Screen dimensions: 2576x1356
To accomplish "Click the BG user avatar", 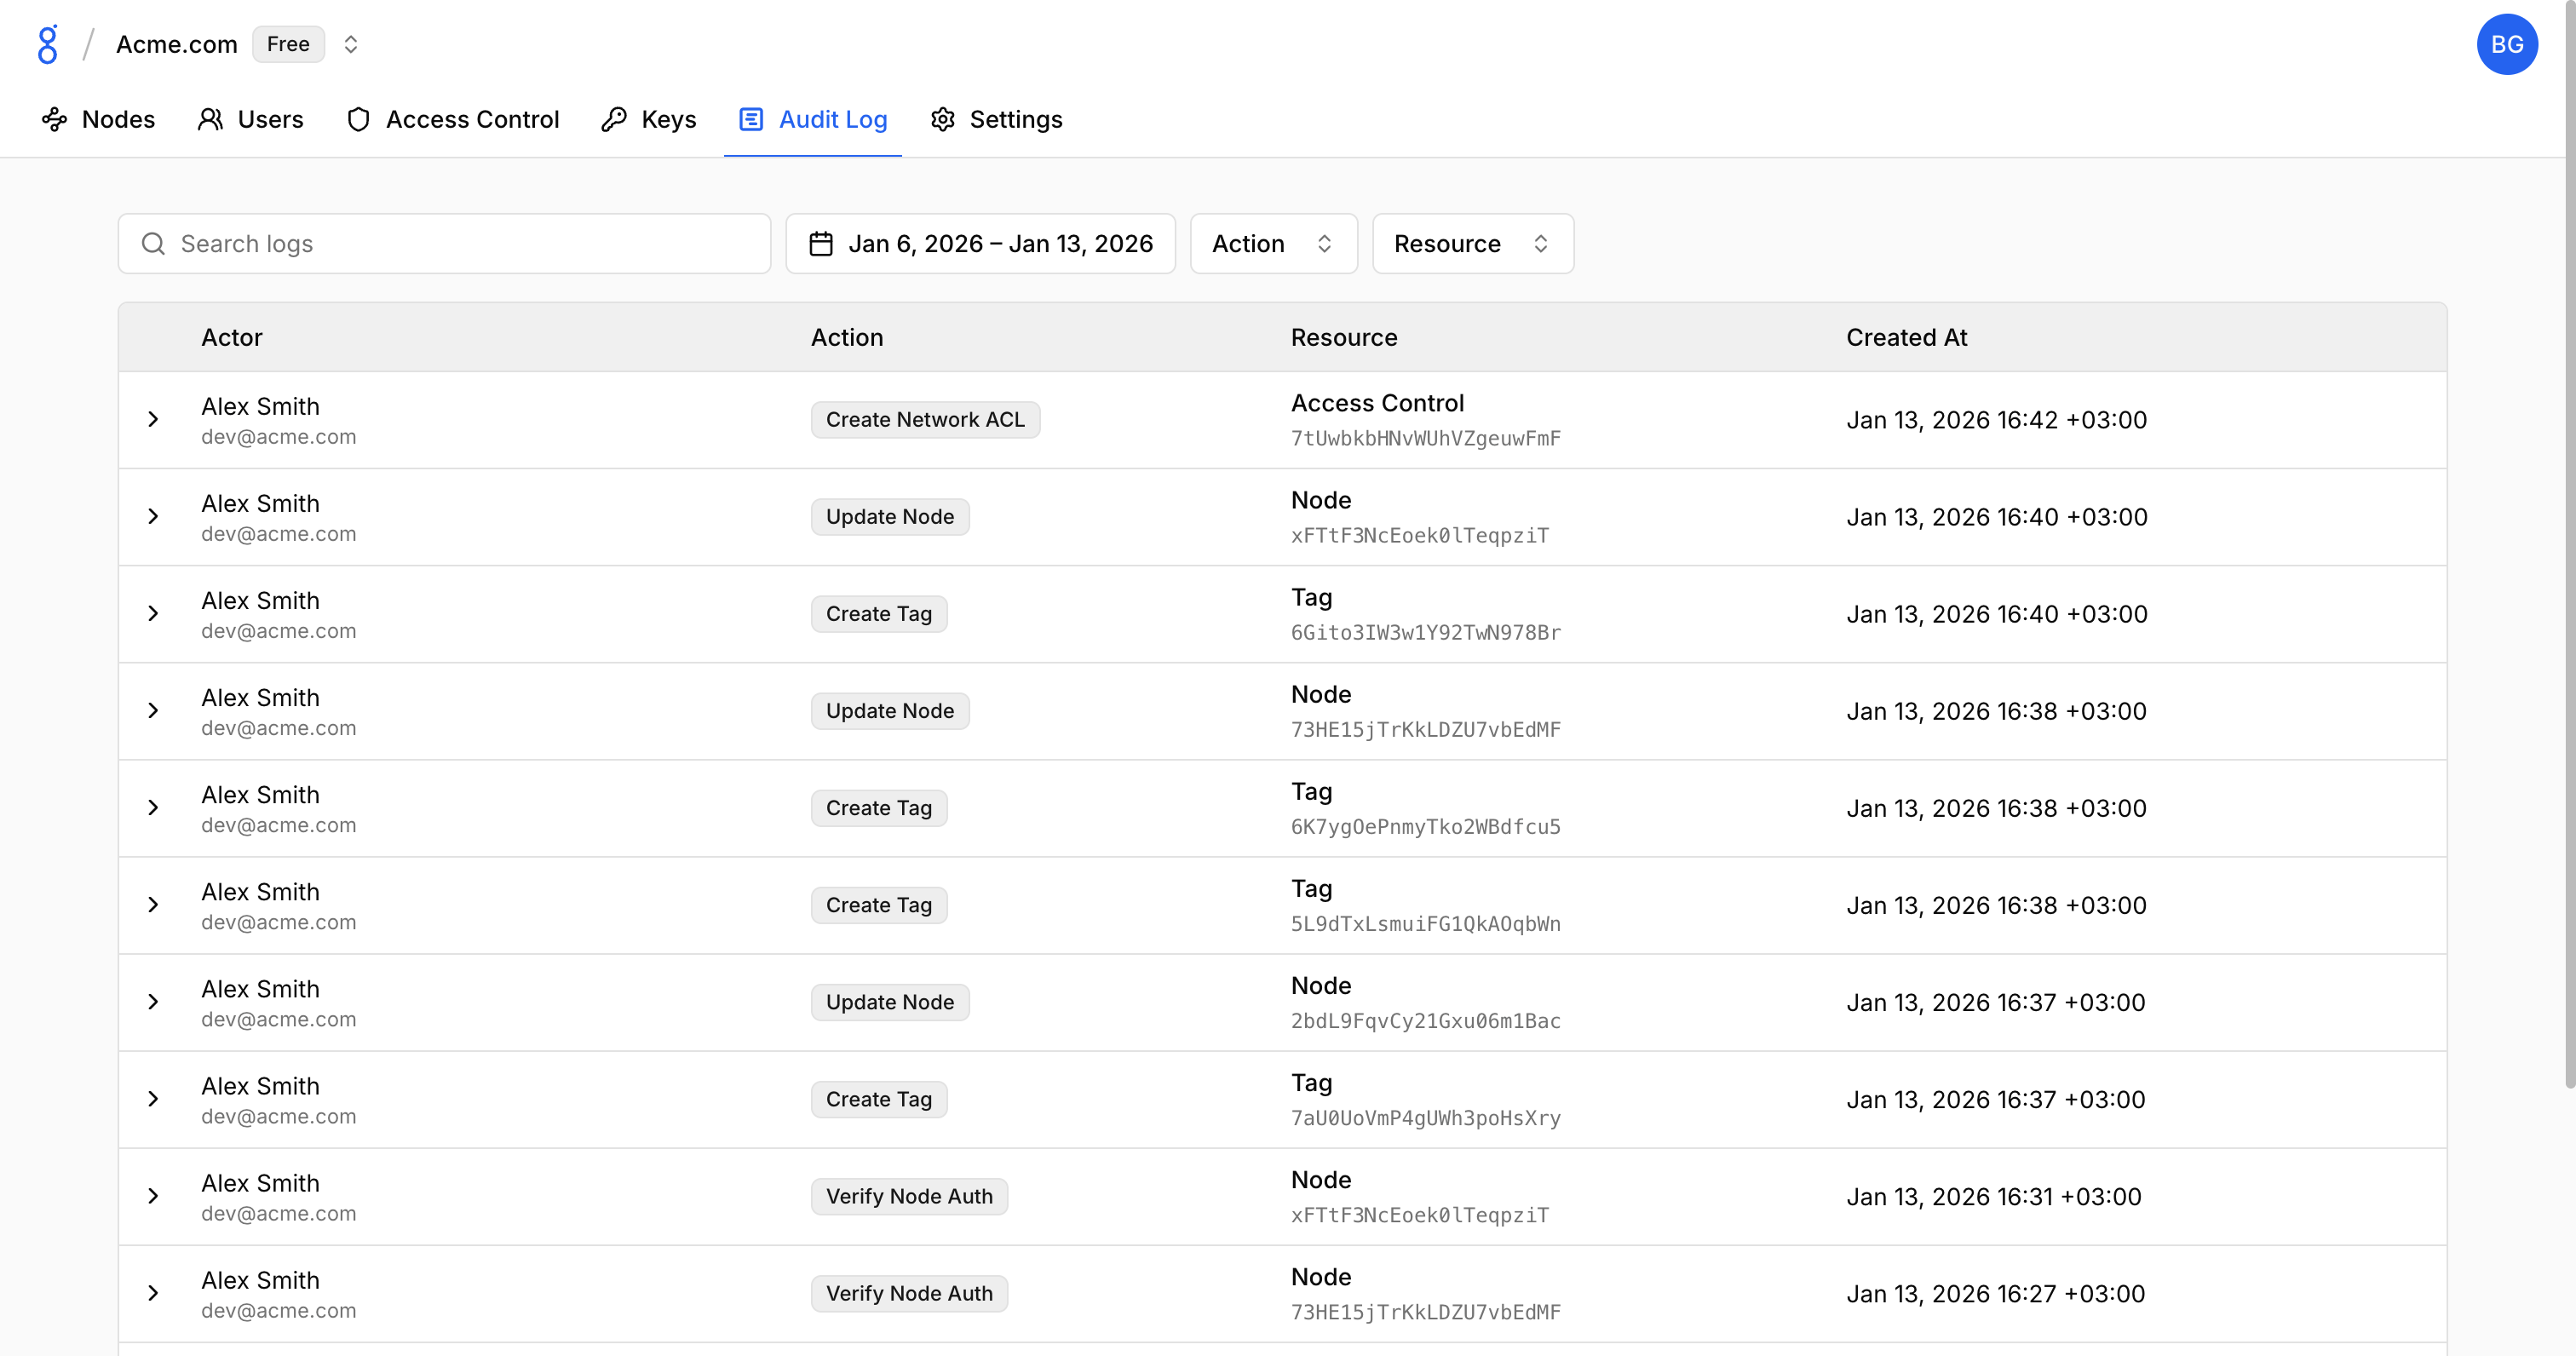I will tap(2505, 44).
